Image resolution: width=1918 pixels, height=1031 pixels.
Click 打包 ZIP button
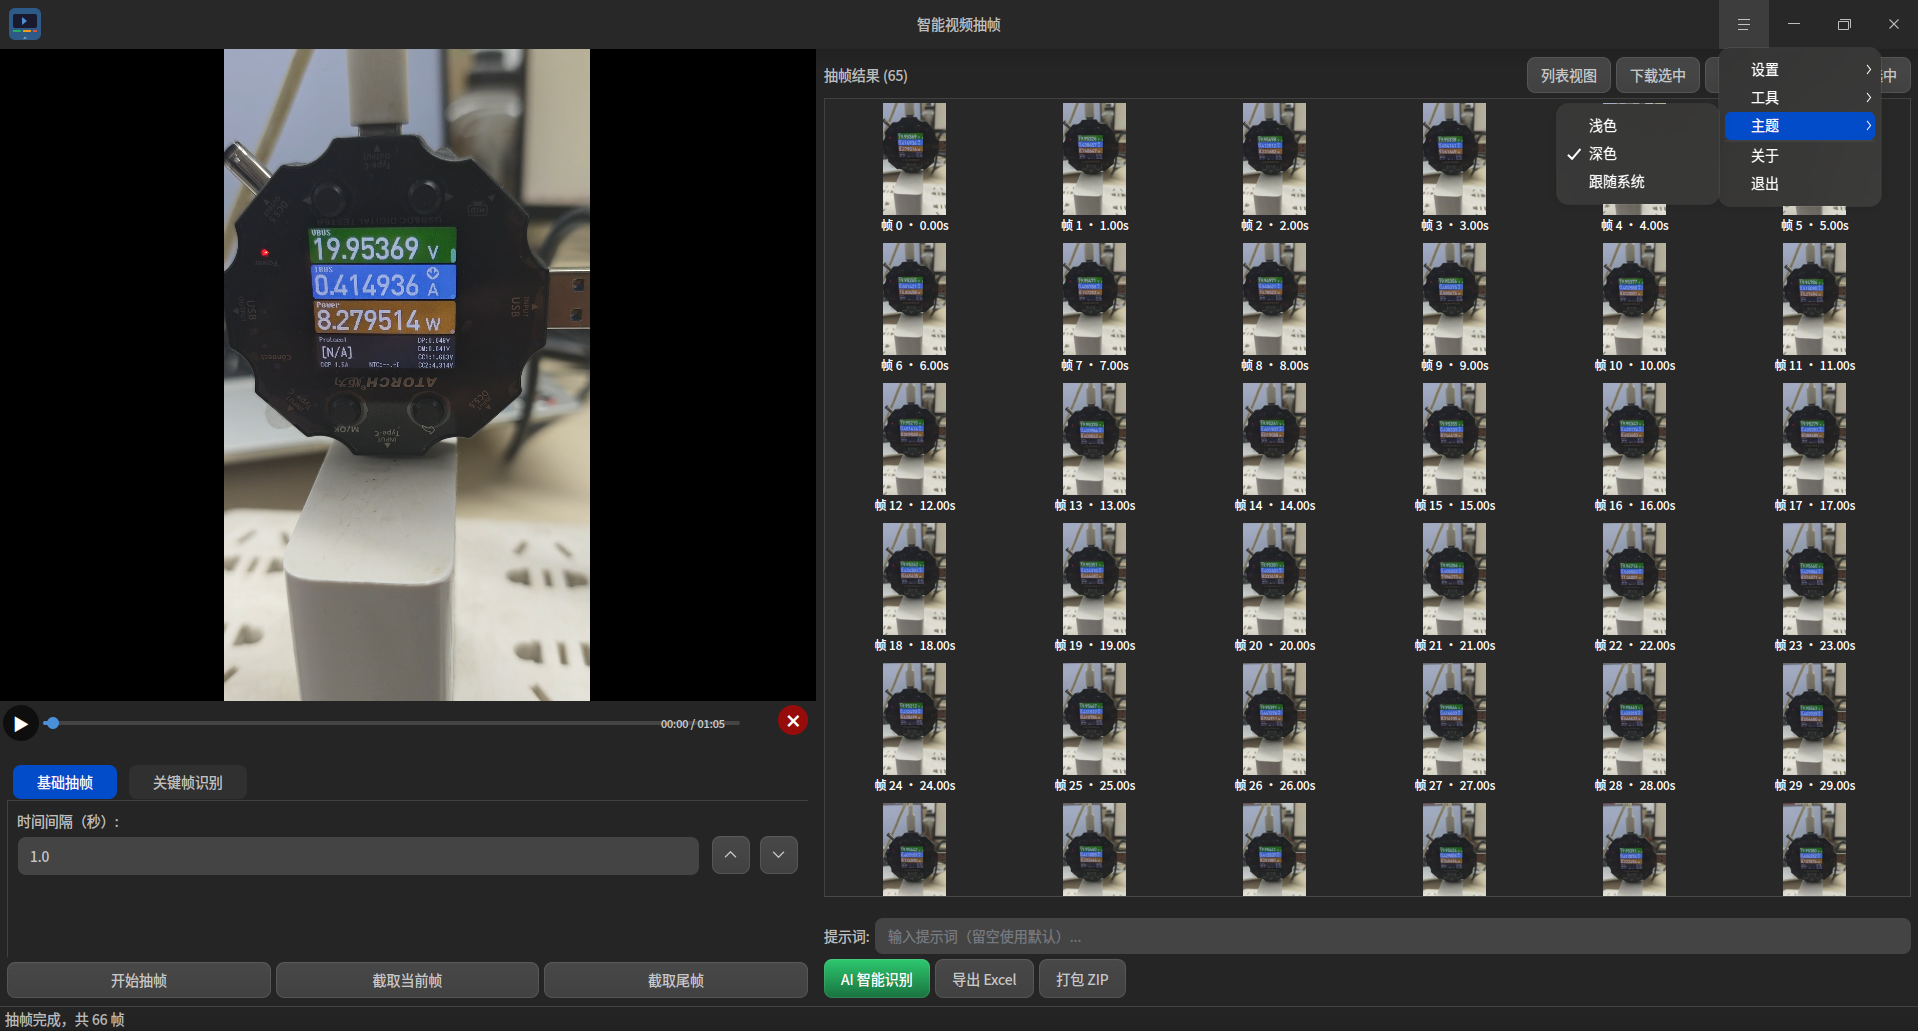(1082, 979)
